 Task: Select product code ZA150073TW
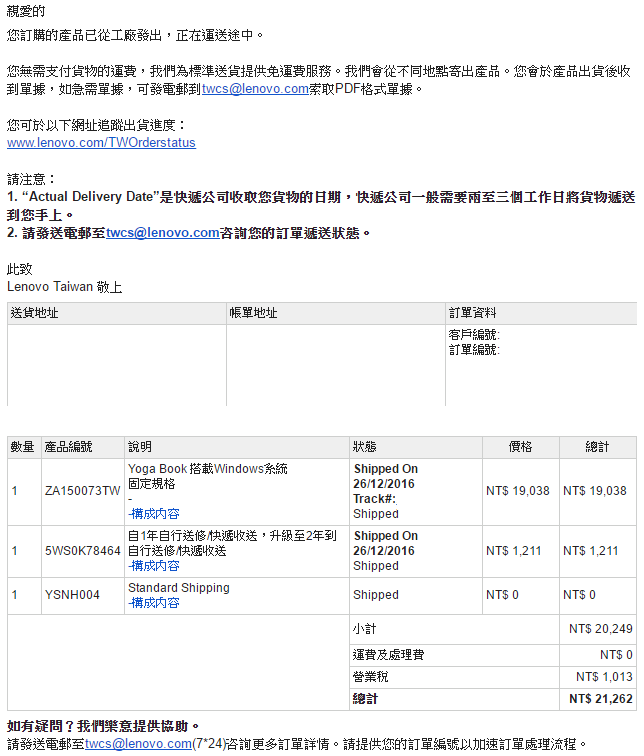point(82,491)
